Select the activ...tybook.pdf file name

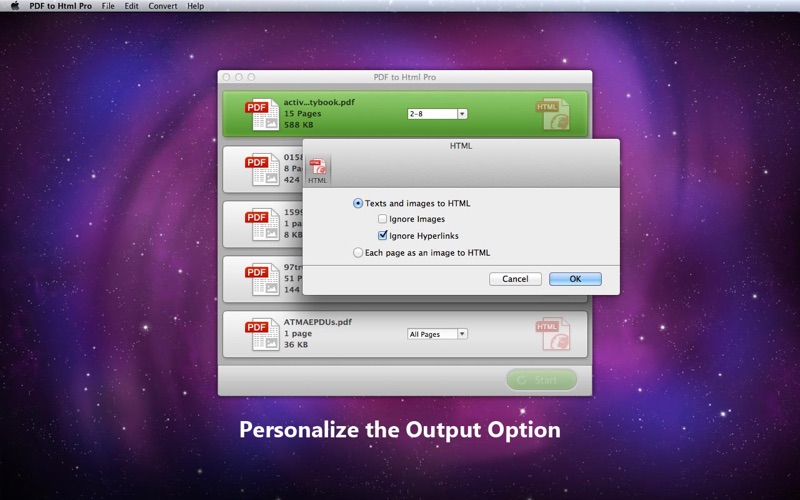tap(319, 102)
